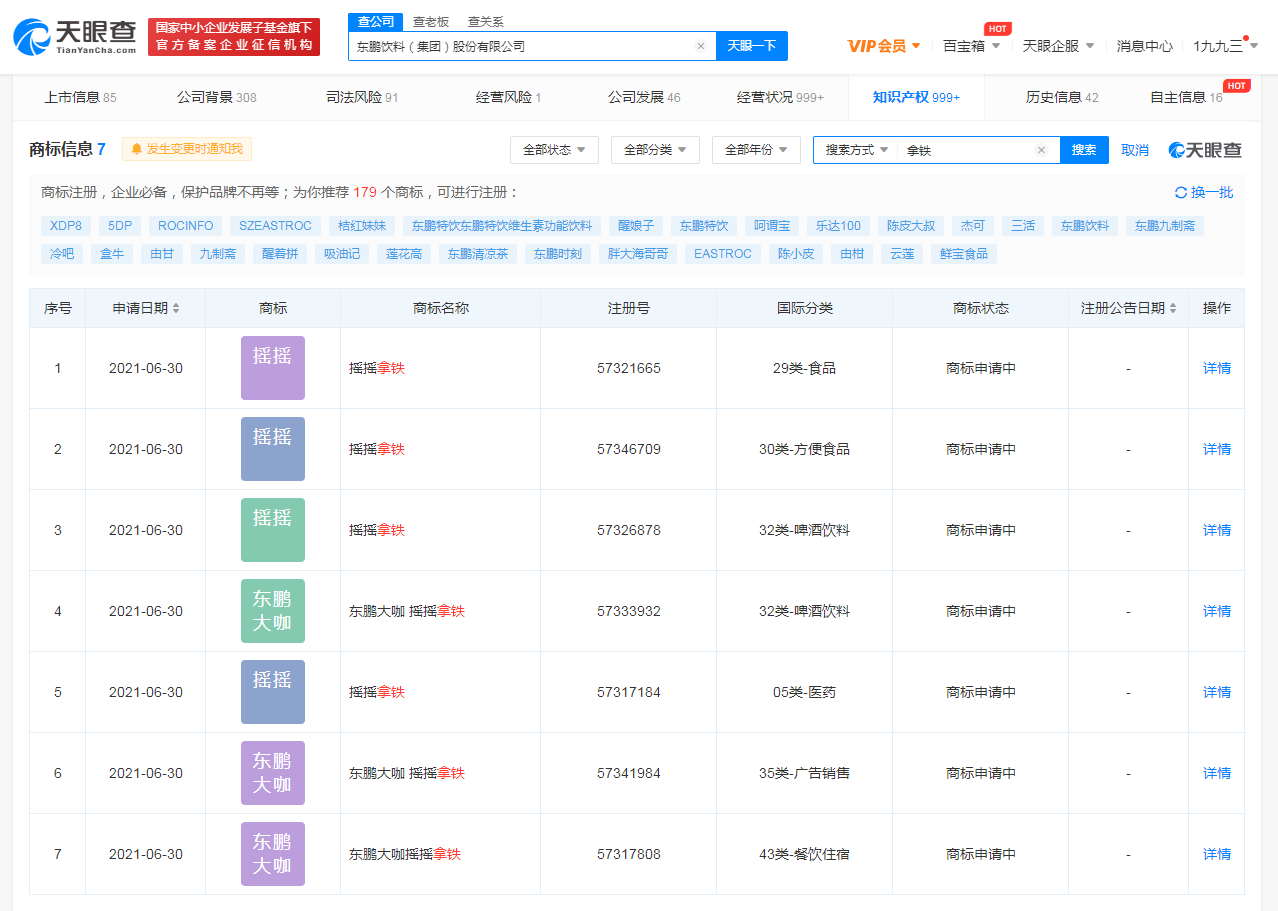
Task: Open the 上市信息 tab
Action: point(80,97)
